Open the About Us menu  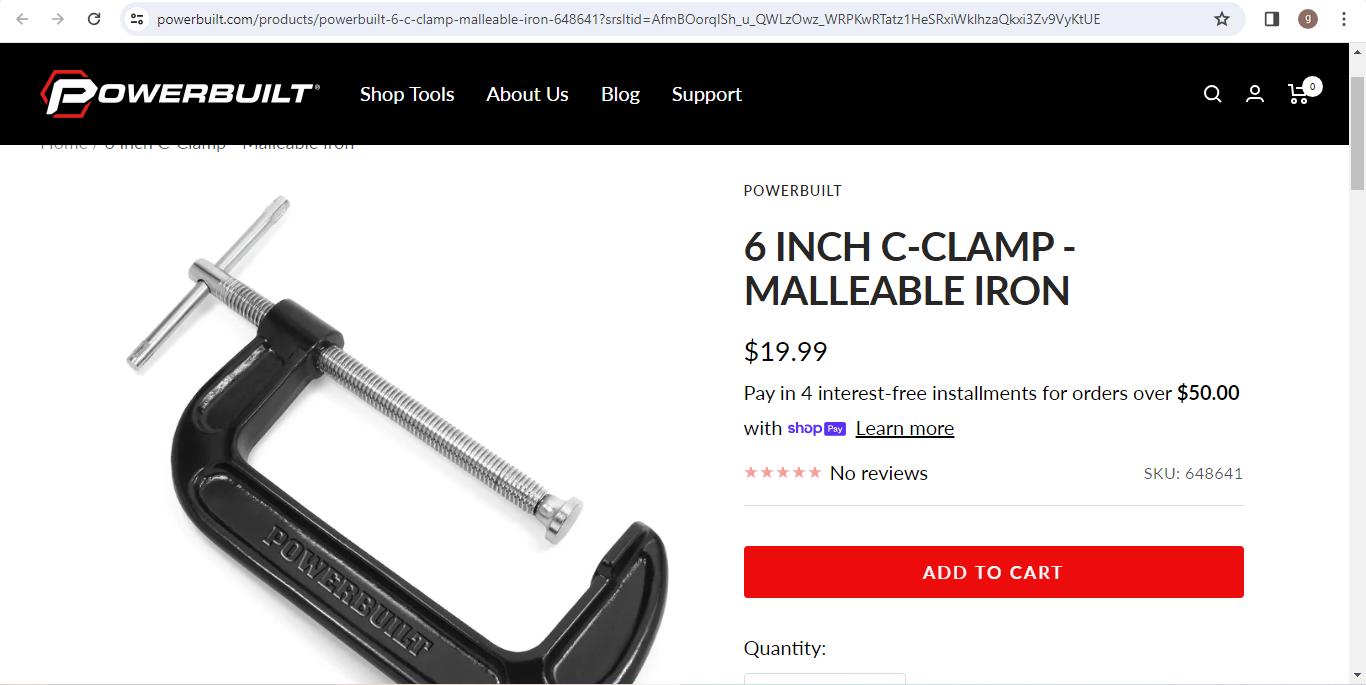tap(527, 94)
